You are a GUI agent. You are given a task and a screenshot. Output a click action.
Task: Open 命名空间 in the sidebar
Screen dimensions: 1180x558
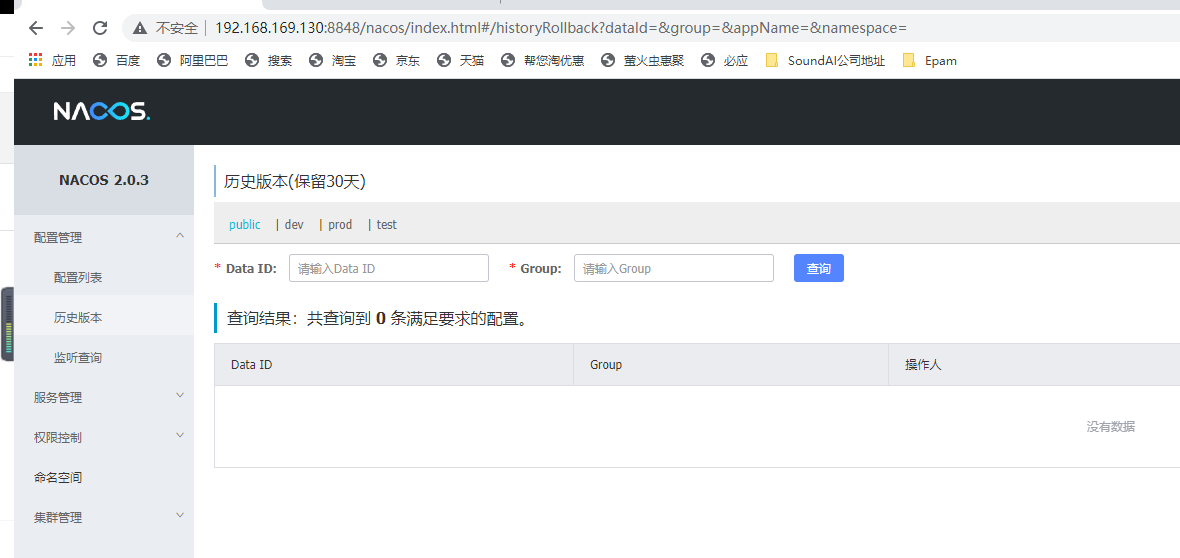point(104,477)
